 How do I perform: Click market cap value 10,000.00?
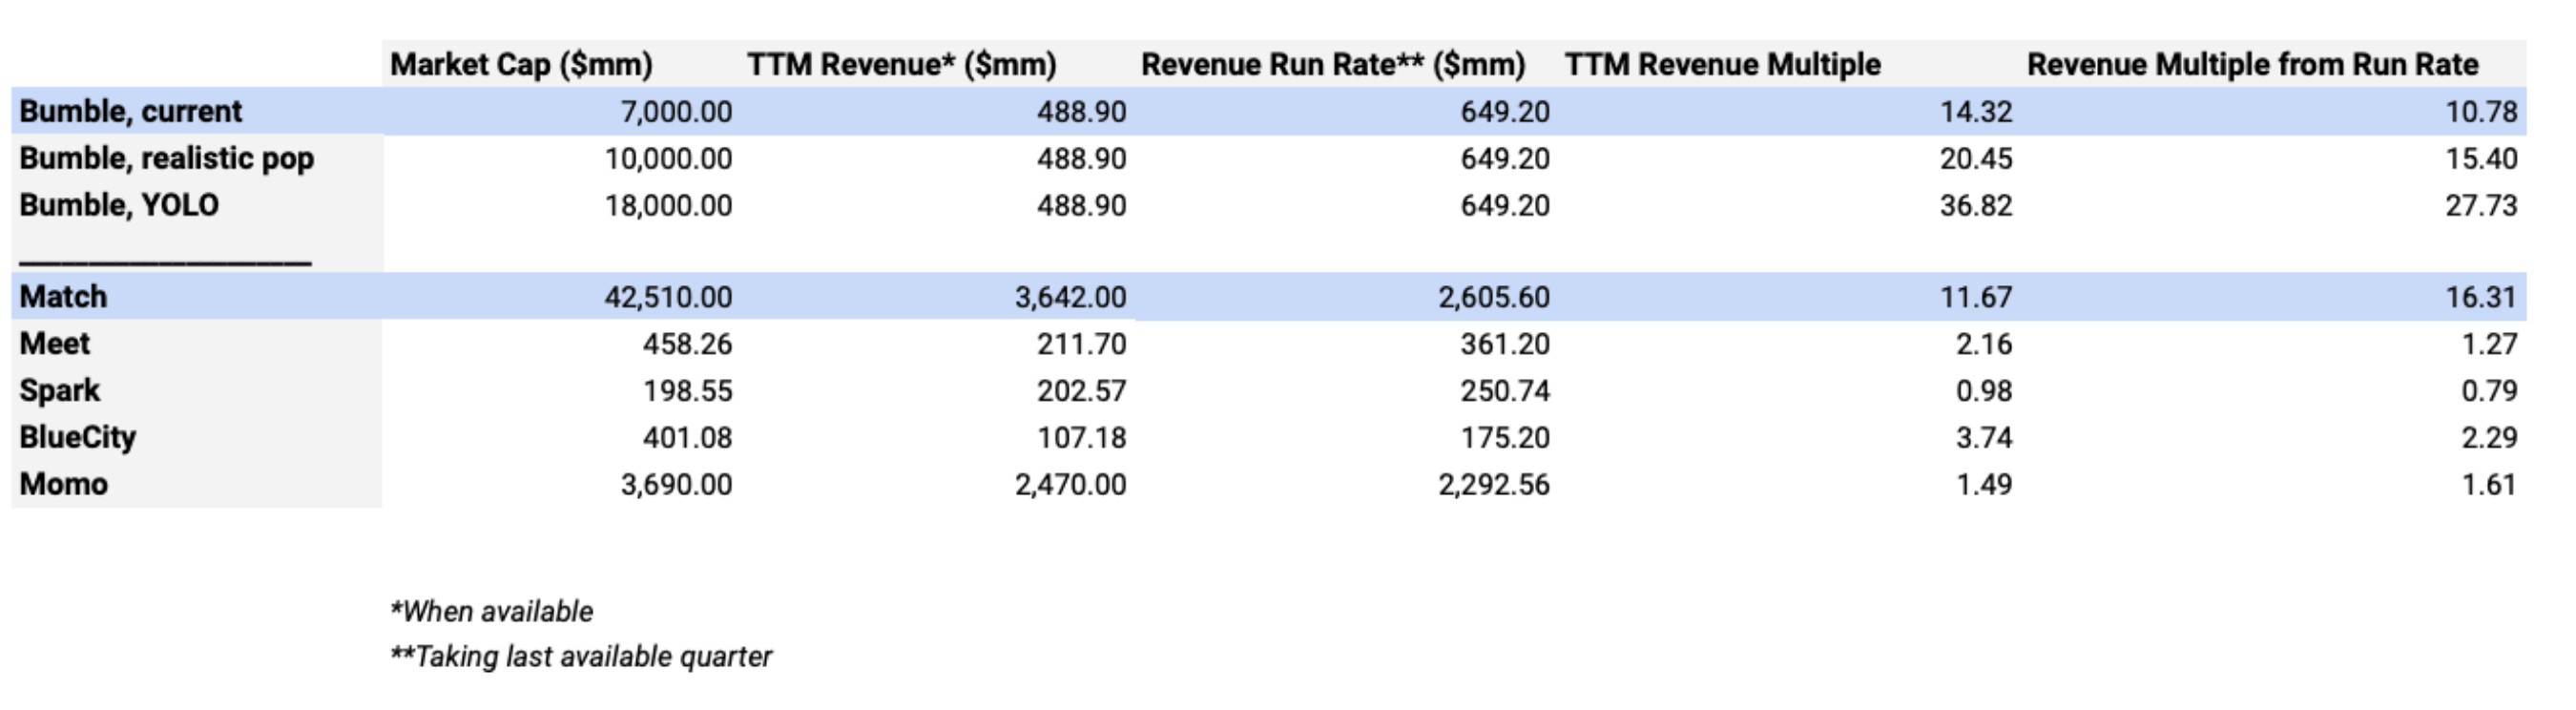tap(668, 159)
